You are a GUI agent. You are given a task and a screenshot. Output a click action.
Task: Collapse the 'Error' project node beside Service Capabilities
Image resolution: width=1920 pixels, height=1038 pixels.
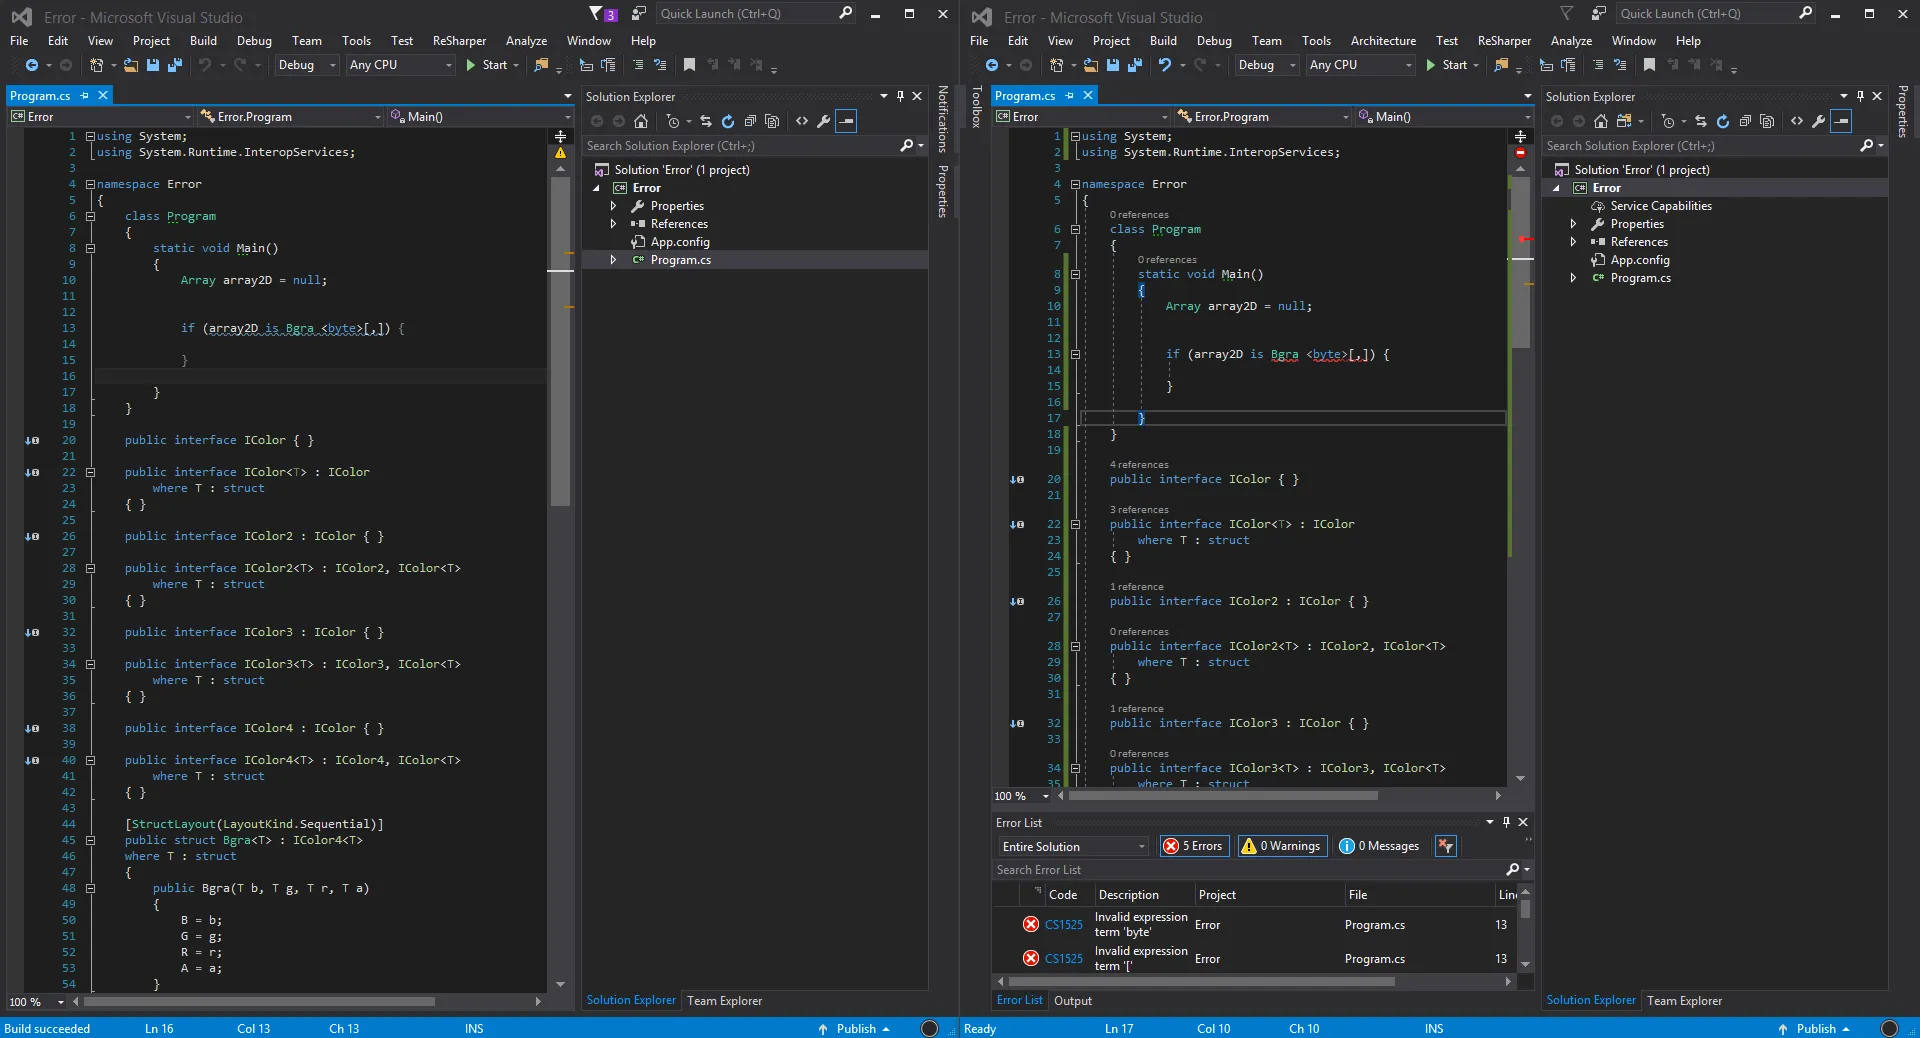[x=1556, y=188]
